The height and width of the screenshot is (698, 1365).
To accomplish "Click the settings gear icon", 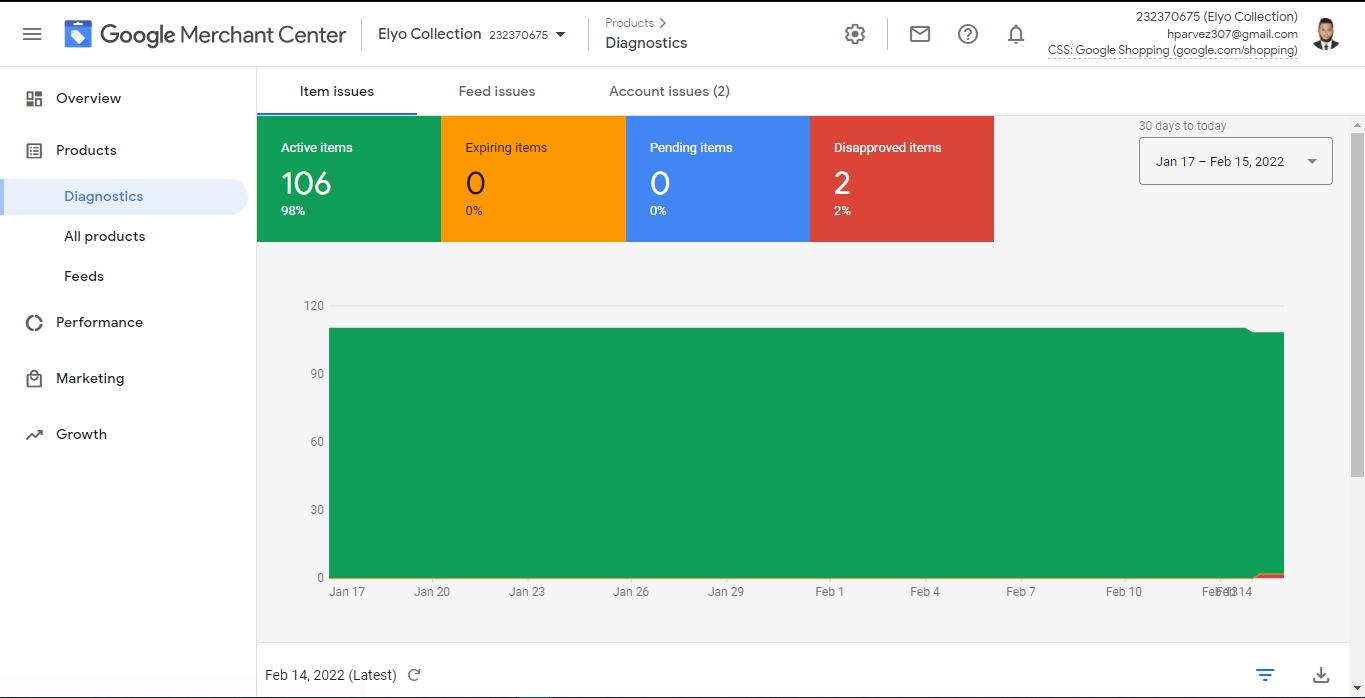I will point(854,34).
